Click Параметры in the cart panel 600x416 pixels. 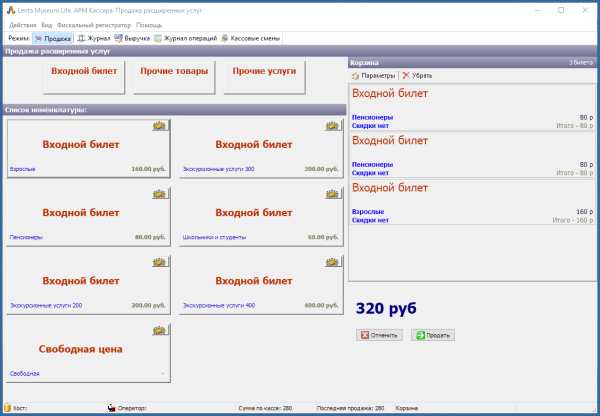tap(374, 75)
